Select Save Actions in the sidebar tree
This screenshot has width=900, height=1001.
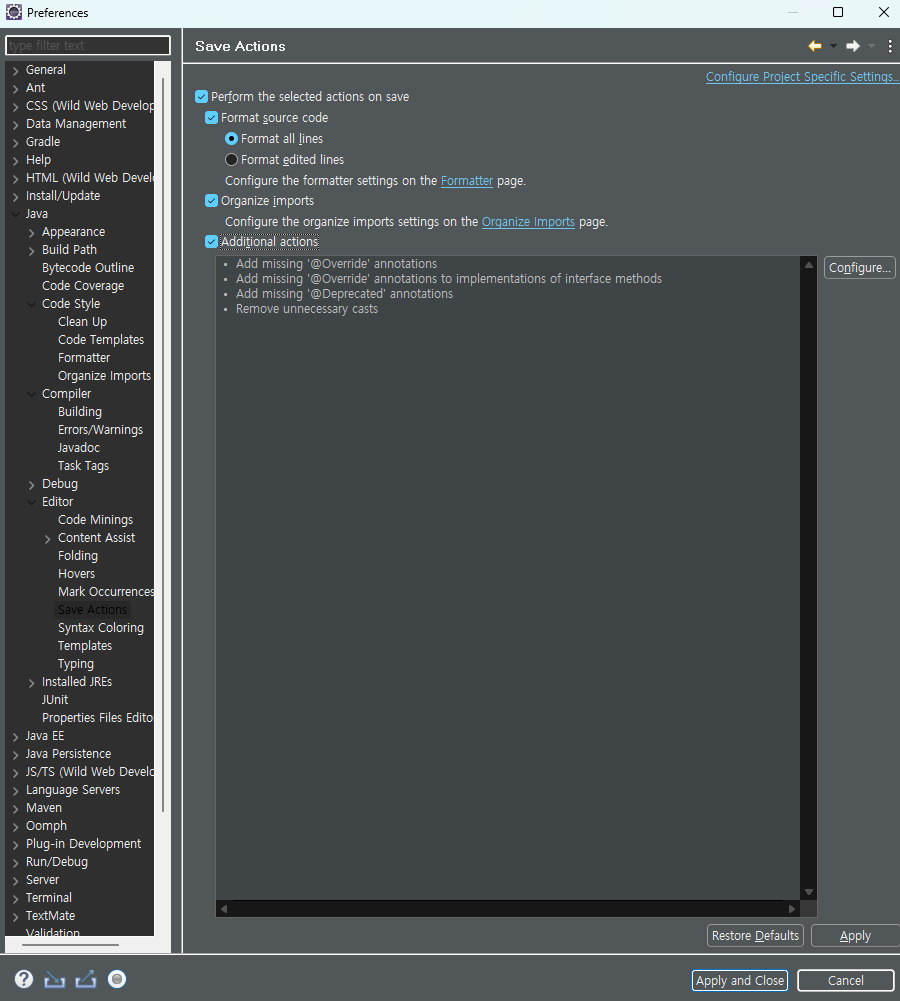(x=92, y=609)
